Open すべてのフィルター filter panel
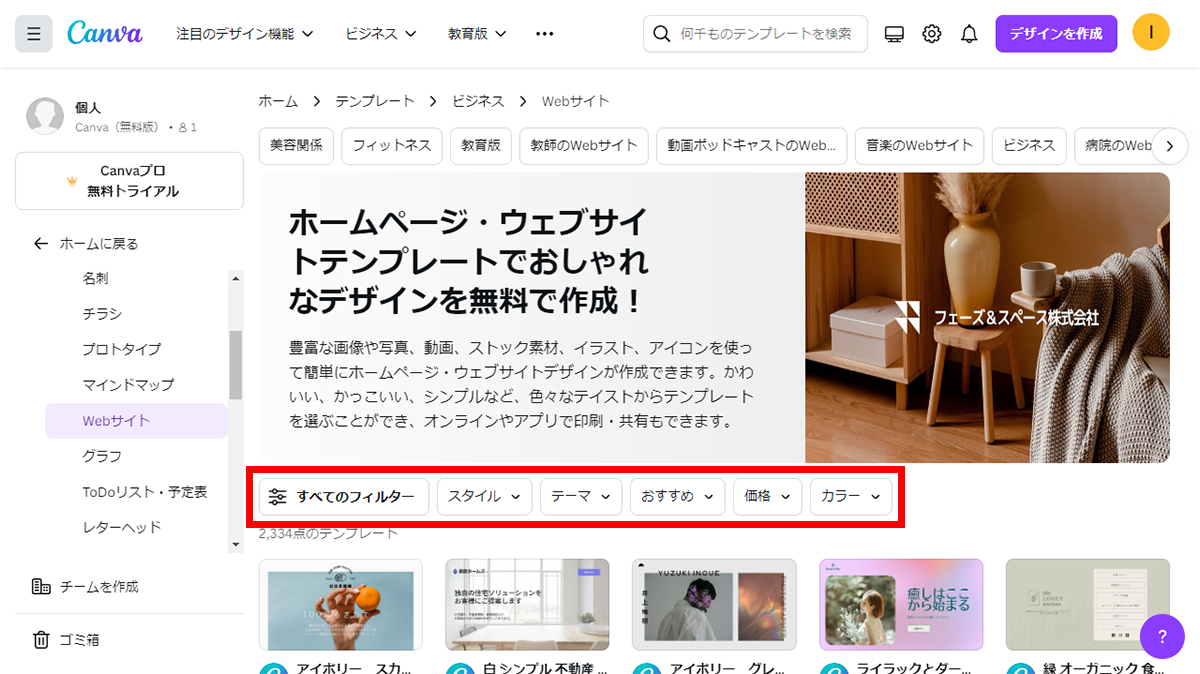Viewport: 1200px width, 674px height. (x=343, y=497)
